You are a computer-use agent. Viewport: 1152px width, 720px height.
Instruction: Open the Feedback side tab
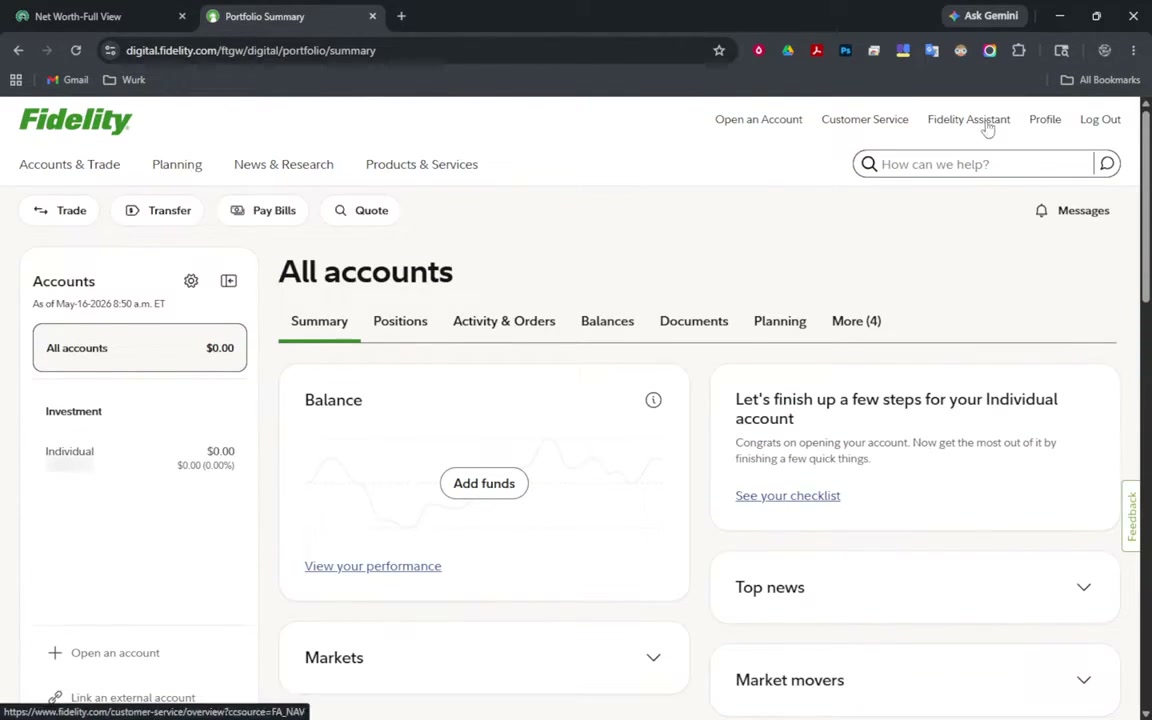1131,516
